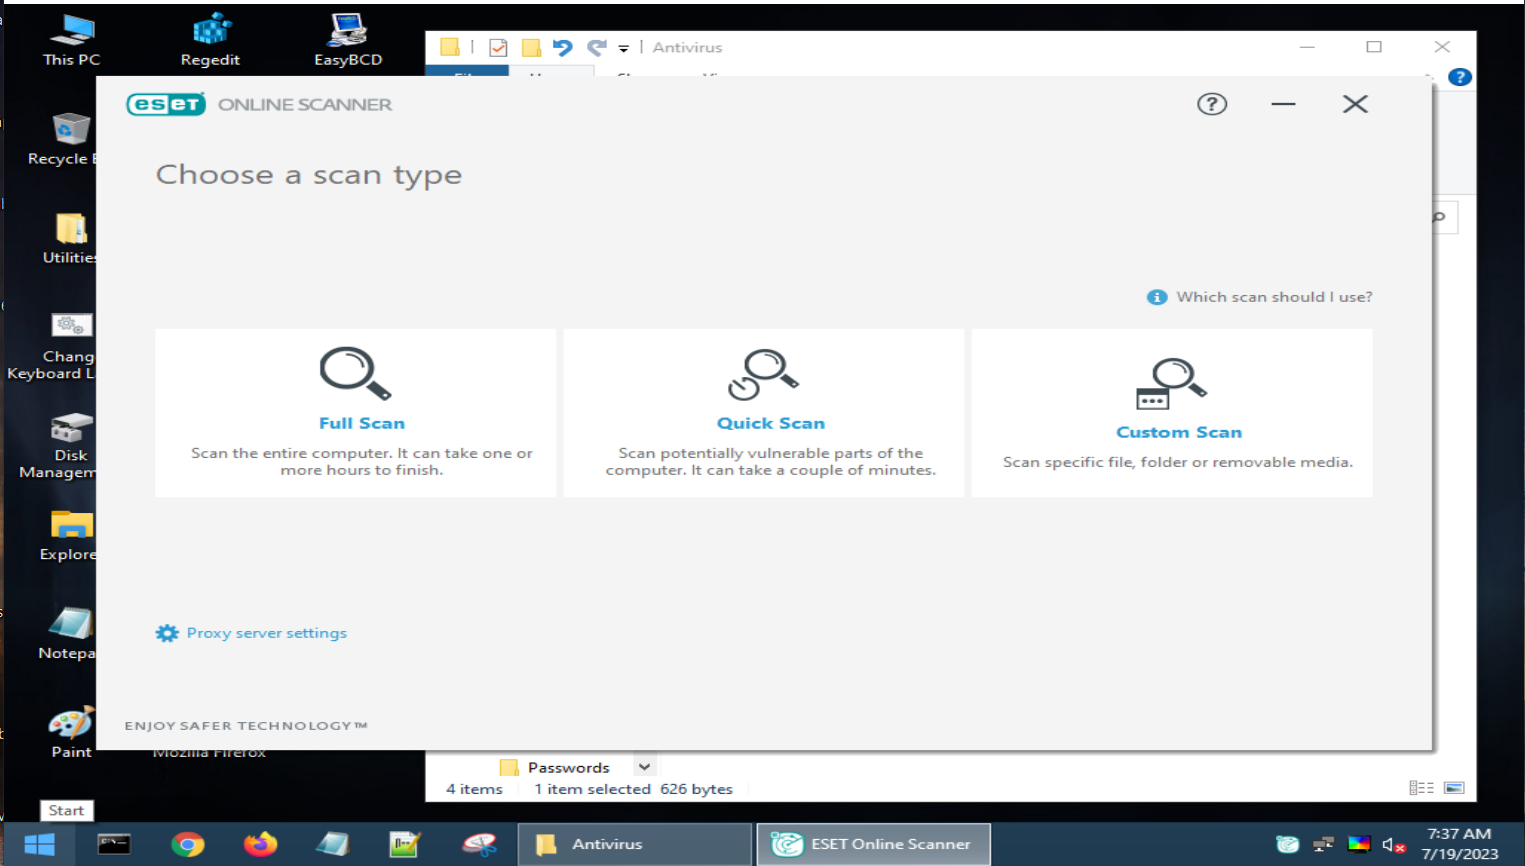Select the Passwords folder in Antivirus window
This screenshot has height=866, width=1525.
[555, 767]
